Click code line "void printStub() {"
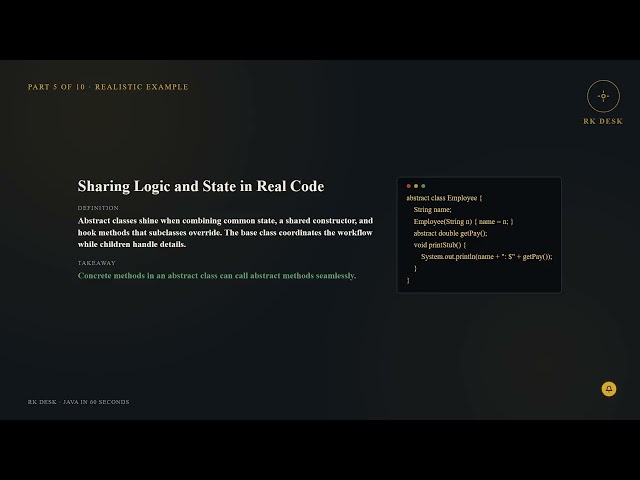640x480 pixels. pyautogui.click(x=440, y=245)
